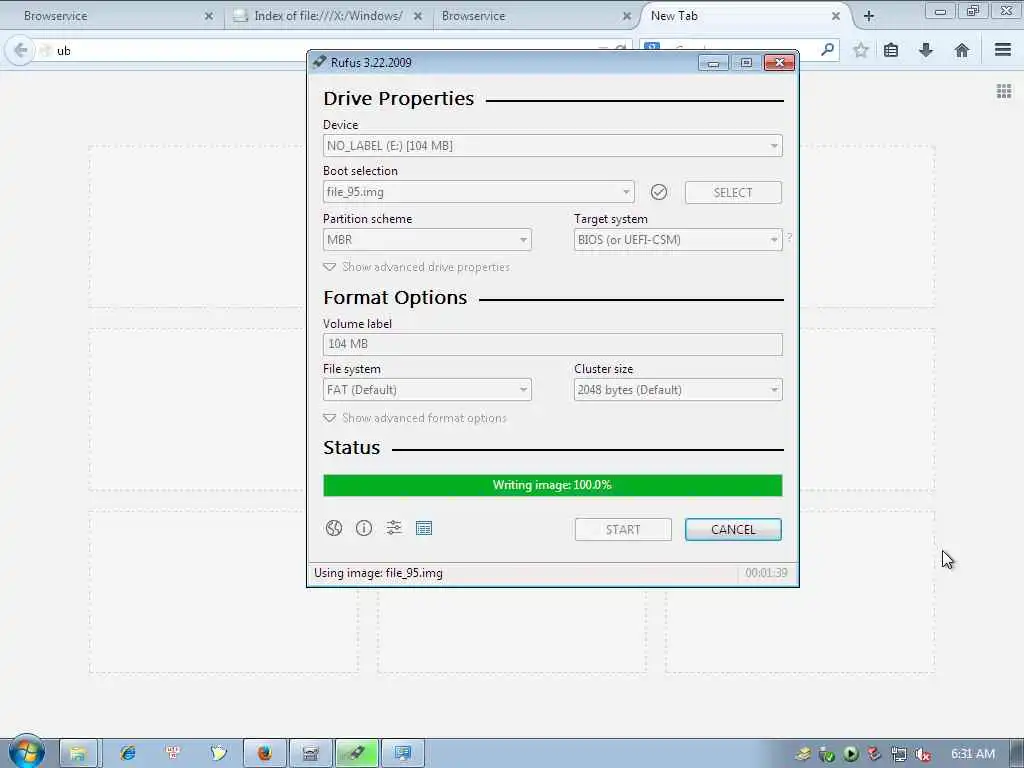
Task: Open the Windows Start orb
Action: click(x=25, y=752)
